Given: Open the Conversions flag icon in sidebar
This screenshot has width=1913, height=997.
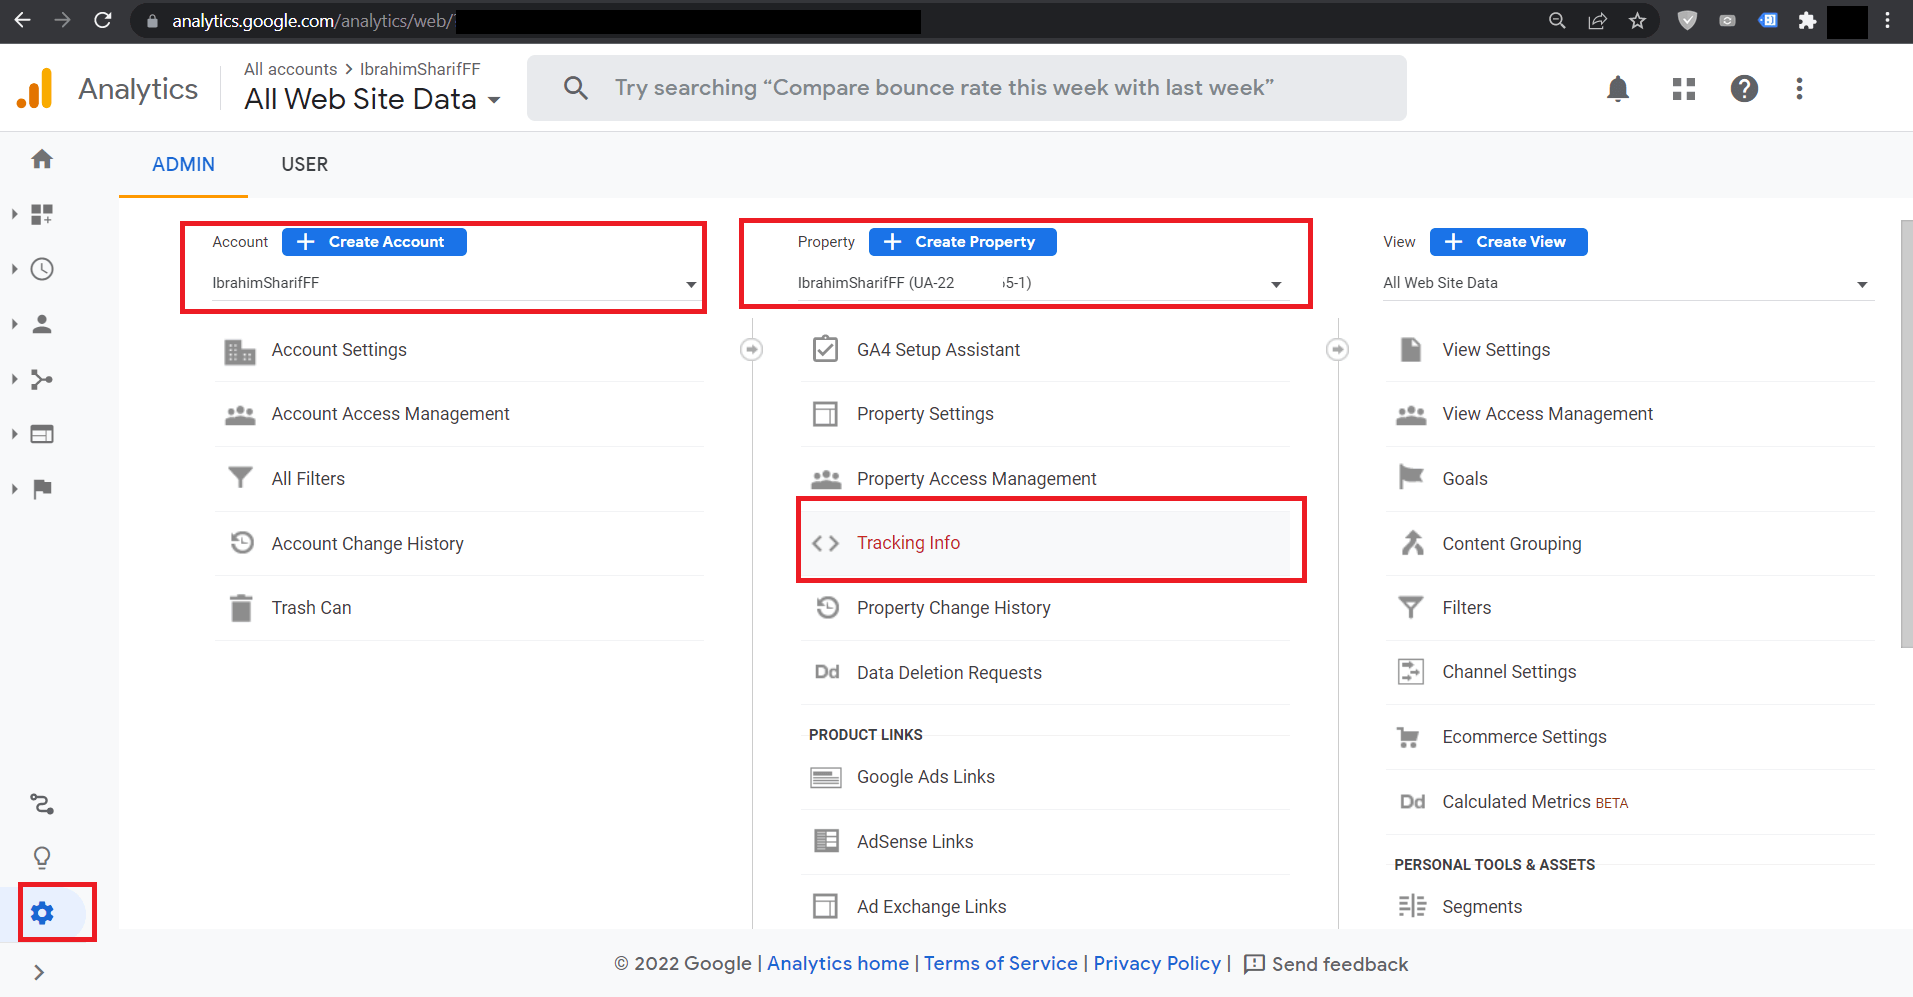Looking at the screenshot, I should 42,489.
